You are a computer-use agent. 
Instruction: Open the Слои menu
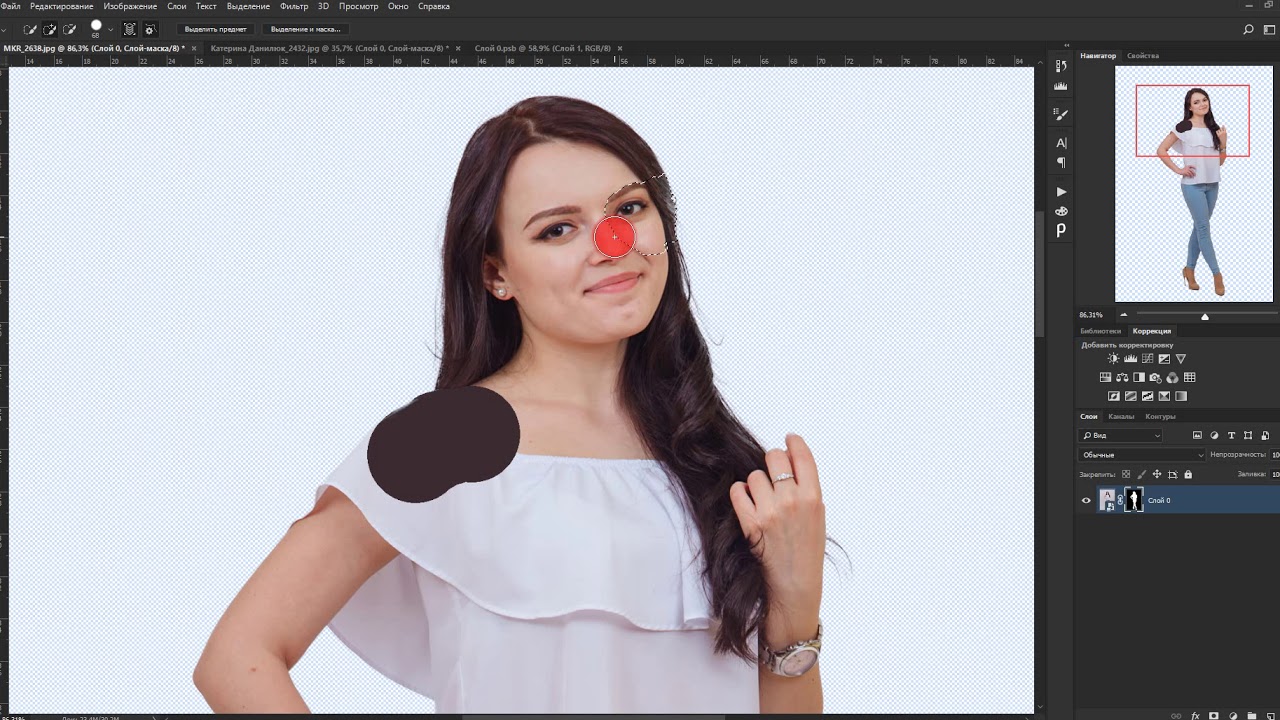[176, 6]
